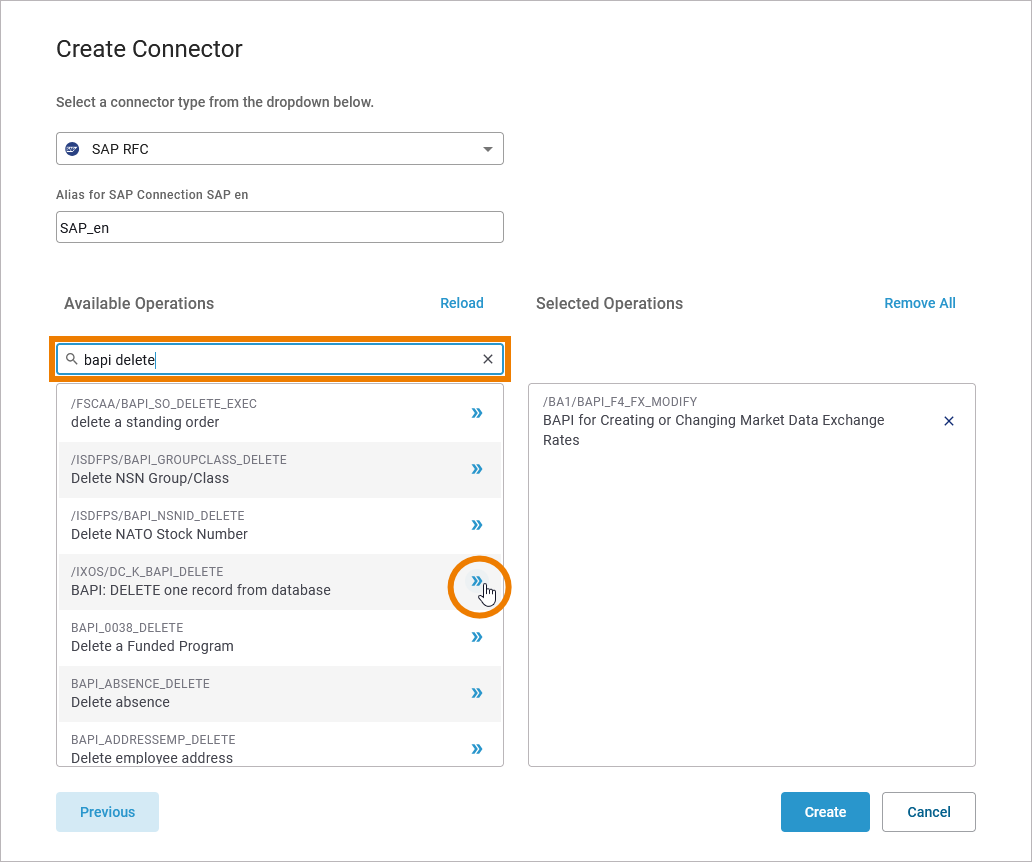Add BAPI: DELETE one record arrow icon

pos(477,581)
